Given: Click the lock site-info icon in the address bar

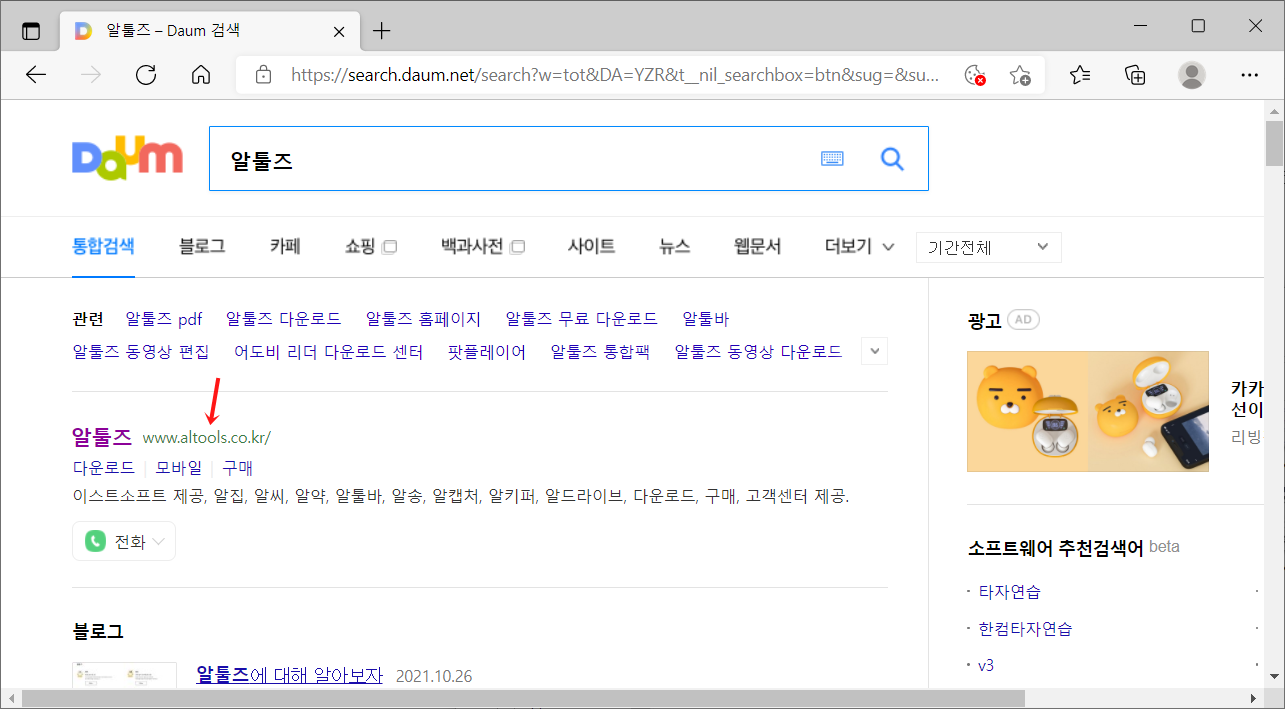Looking at the screenshot, I should tap(263, 75).
